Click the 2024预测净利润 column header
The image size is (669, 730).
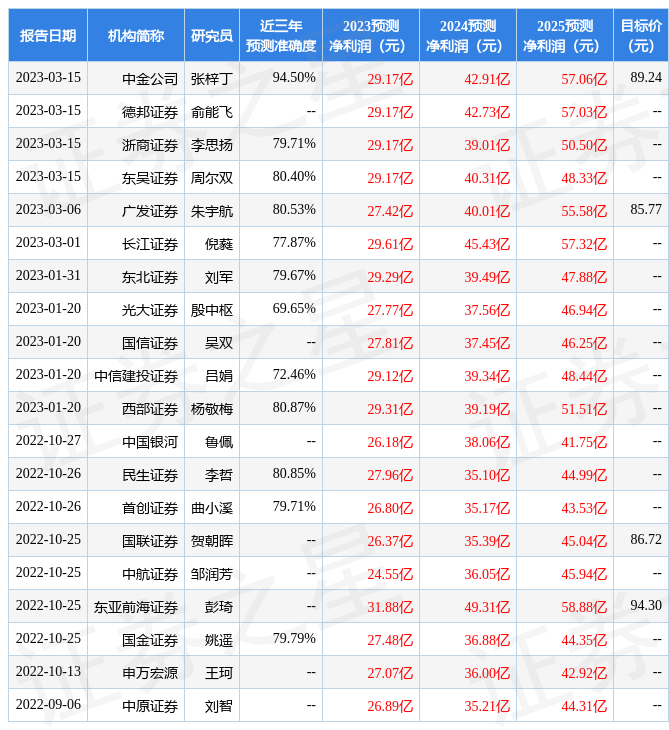[467, 35]
